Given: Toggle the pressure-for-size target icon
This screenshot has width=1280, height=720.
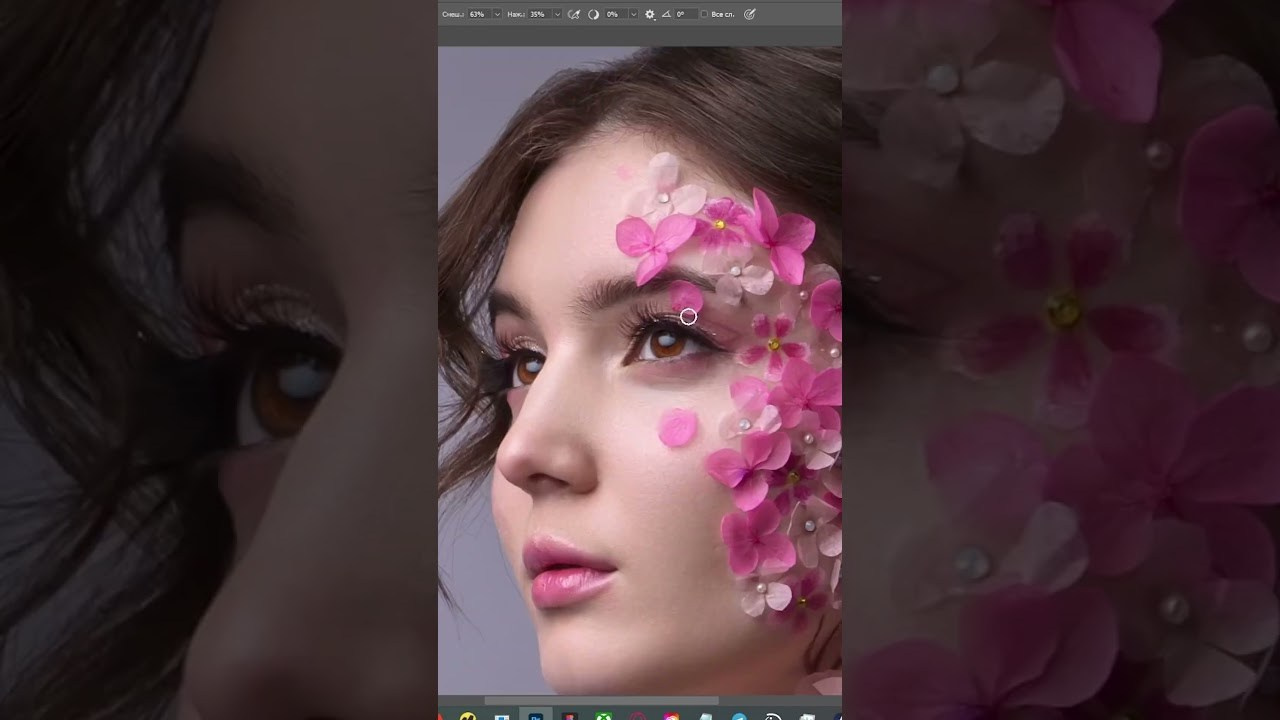Looking at the screenshot, I should click(750, 14).
